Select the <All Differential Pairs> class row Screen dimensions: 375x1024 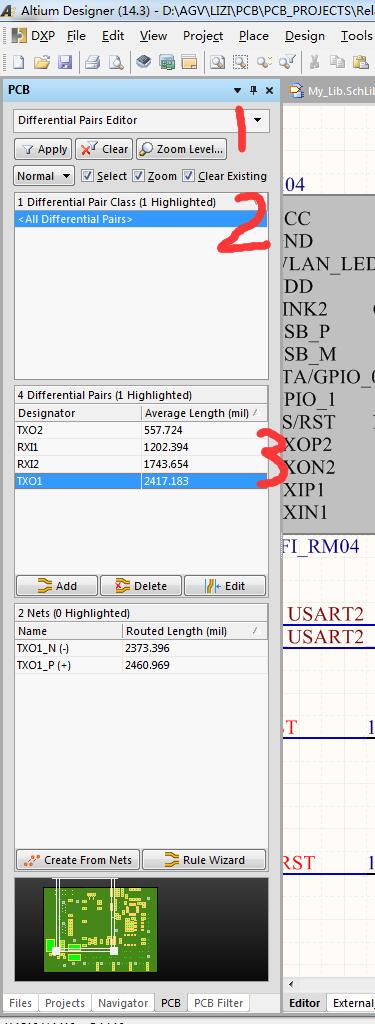(x=141, y=219)
